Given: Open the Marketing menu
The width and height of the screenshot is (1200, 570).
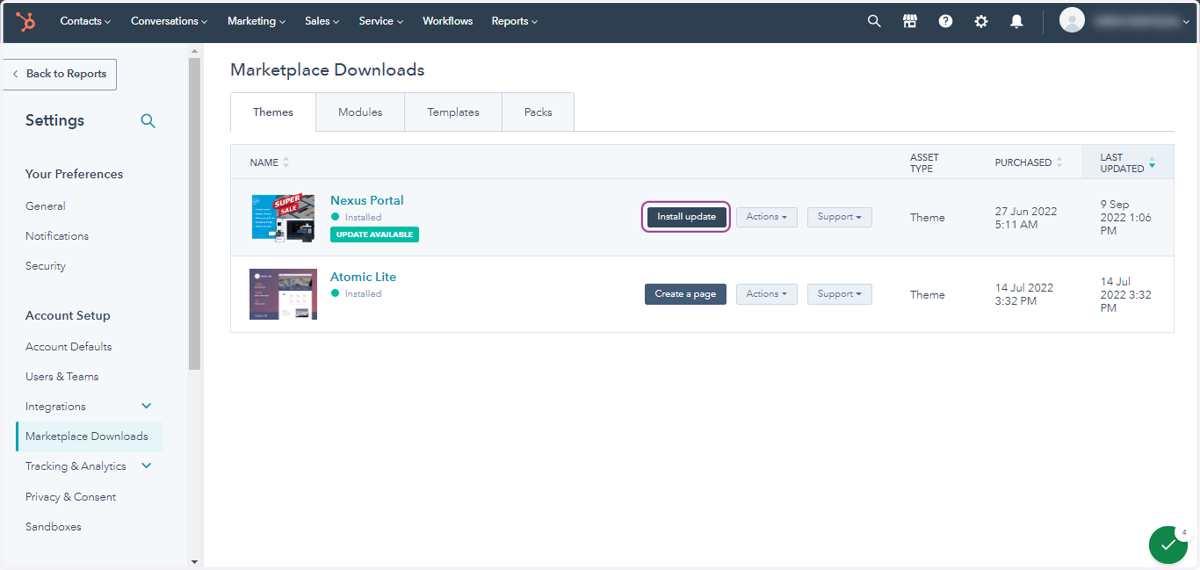Looking at the screenshot, I should tap(256, 21).
